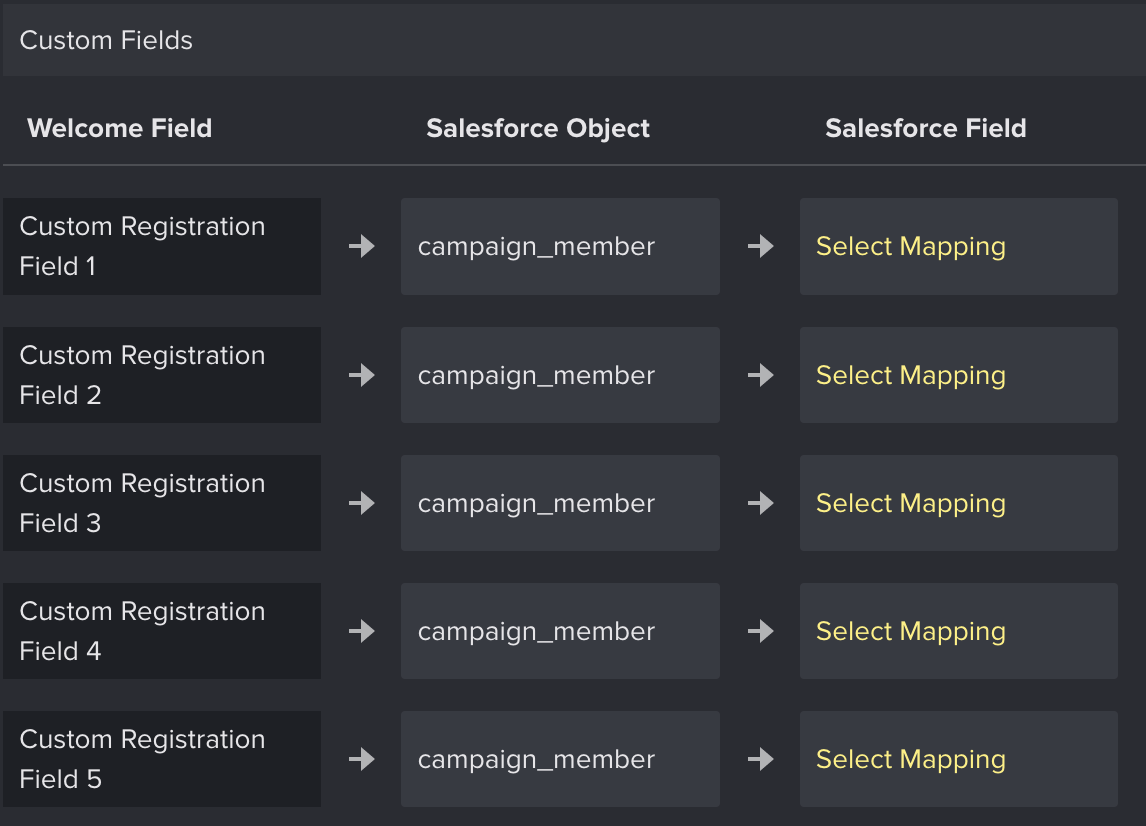
Task: Click campaign_member object in Field 3 row
Action: pyautogui.click(x=560, y=503)
